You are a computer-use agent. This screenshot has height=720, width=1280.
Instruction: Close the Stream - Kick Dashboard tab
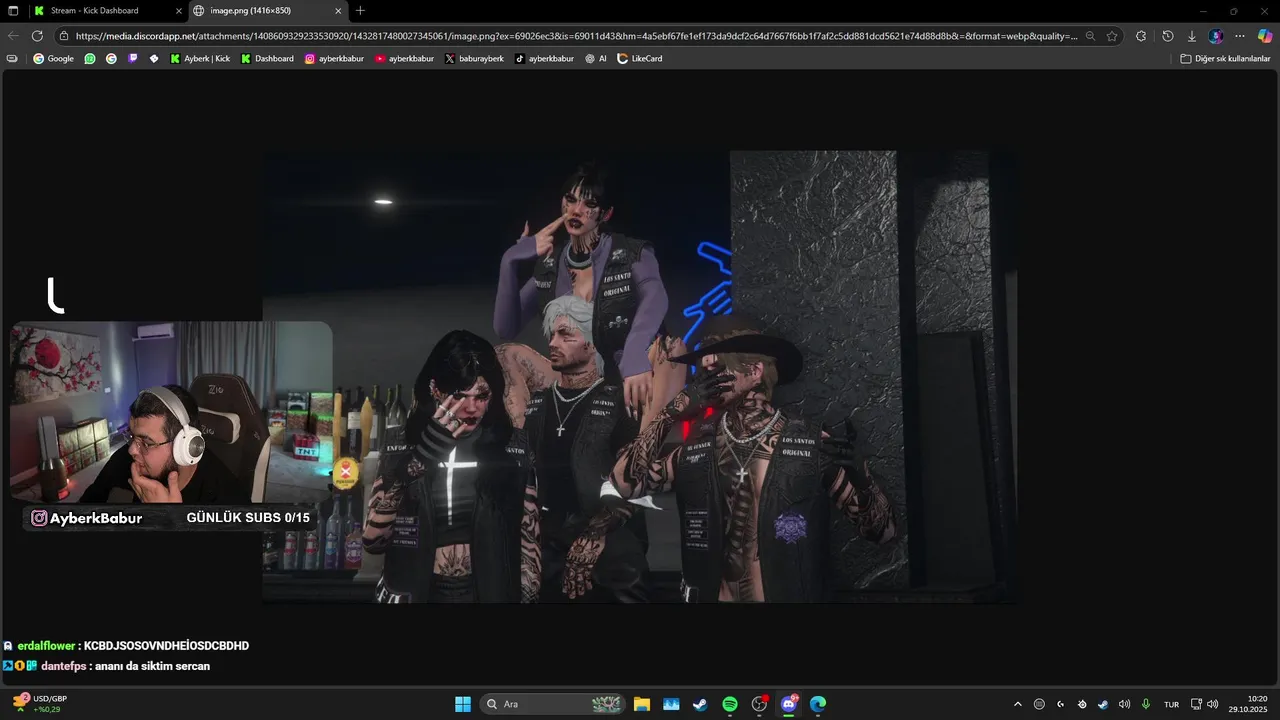click(x=178, y=11)
